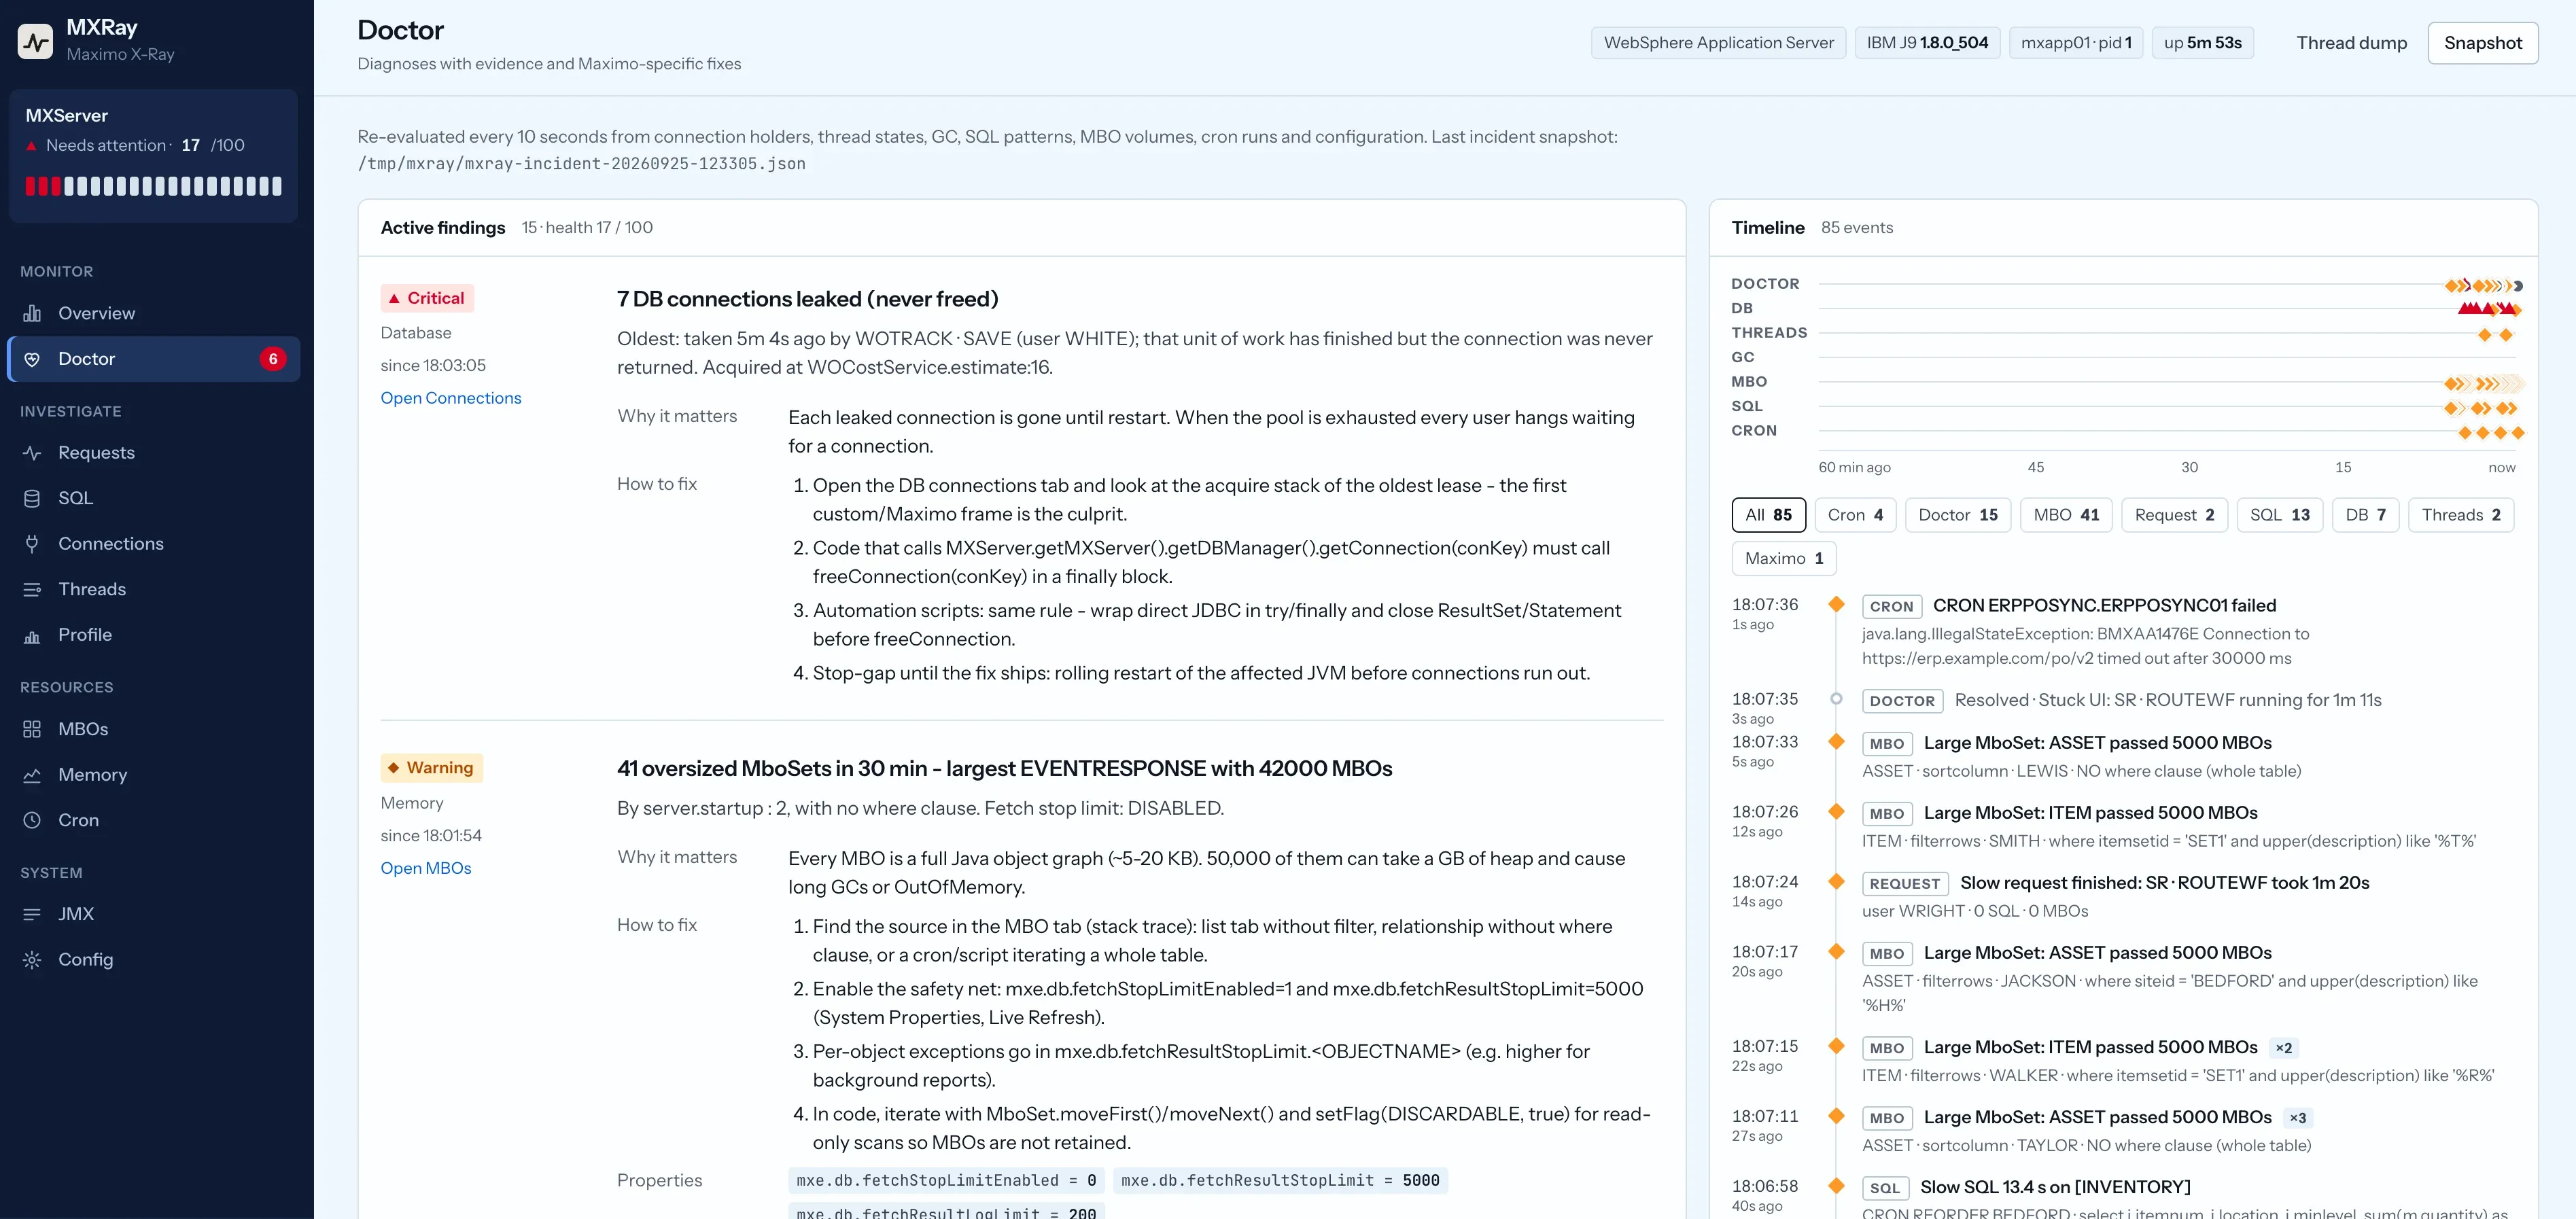
Task: Open MBOs grid icon in sidebar
Action: click(32, 729)
